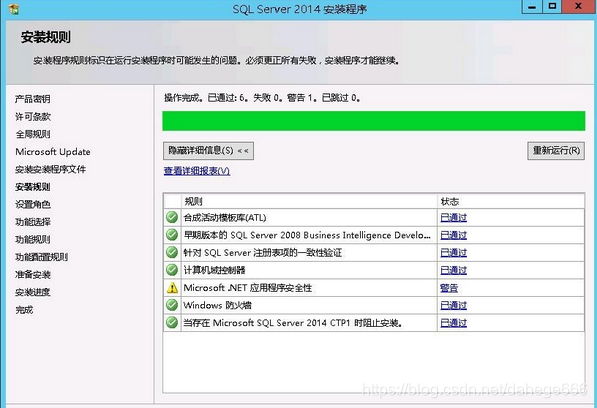597x408 pixels.
Task: Select 功能配置规则 step in sidebar
Action: [x=42, y=257]
